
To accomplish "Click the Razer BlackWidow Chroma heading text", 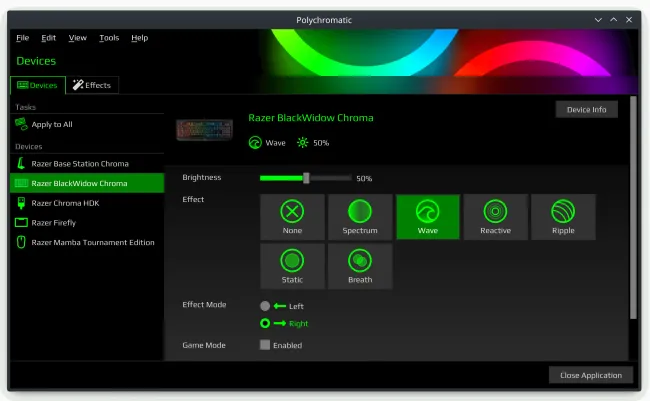I will coord(311,118).
